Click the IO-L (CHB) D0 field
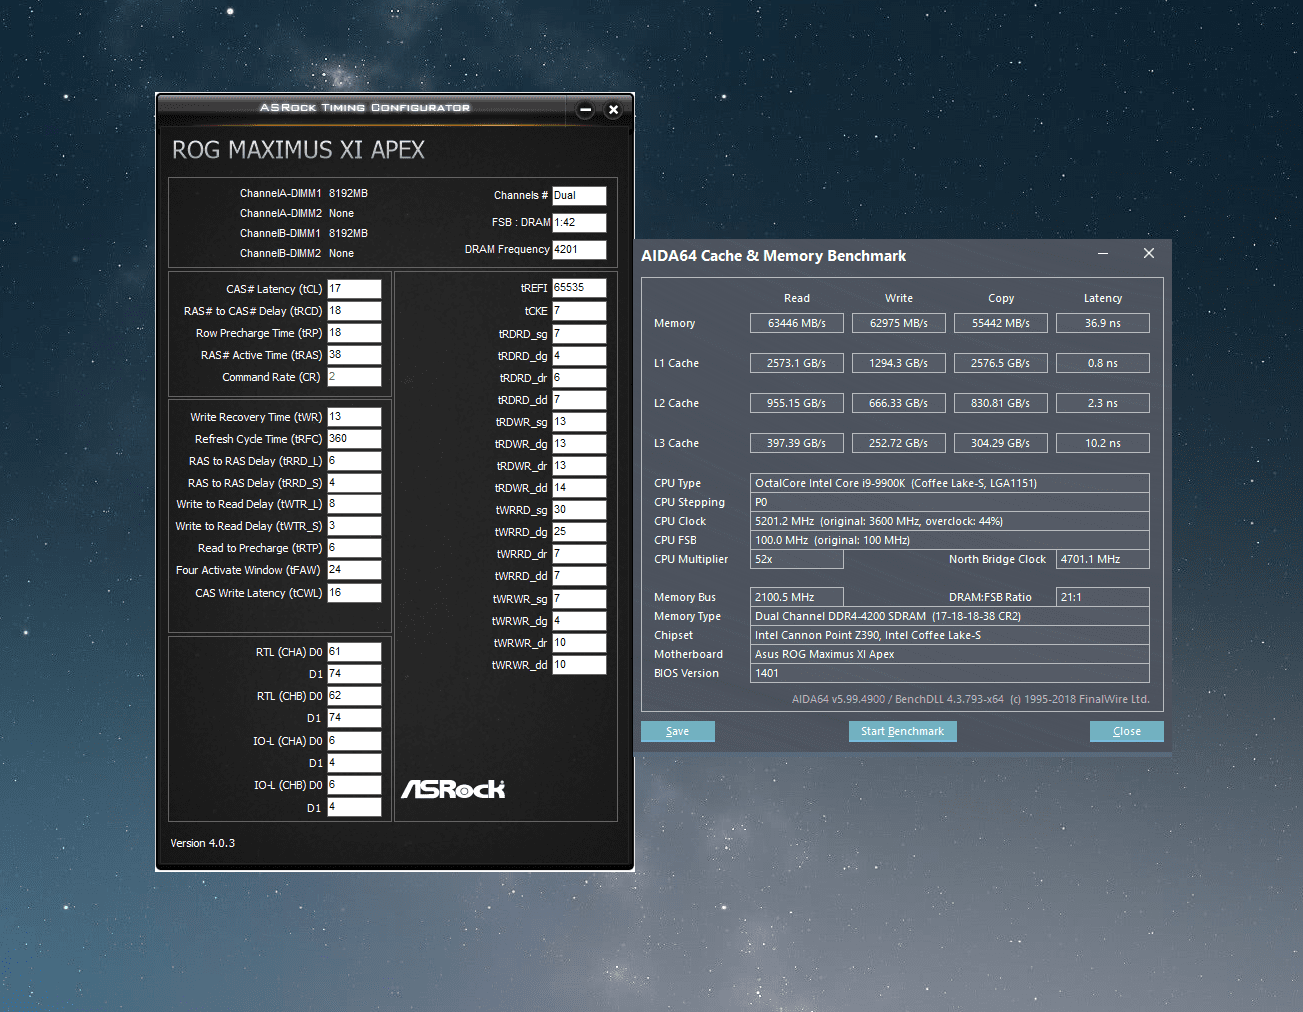The image size is (1303, 1012). [x=354, y=785]
